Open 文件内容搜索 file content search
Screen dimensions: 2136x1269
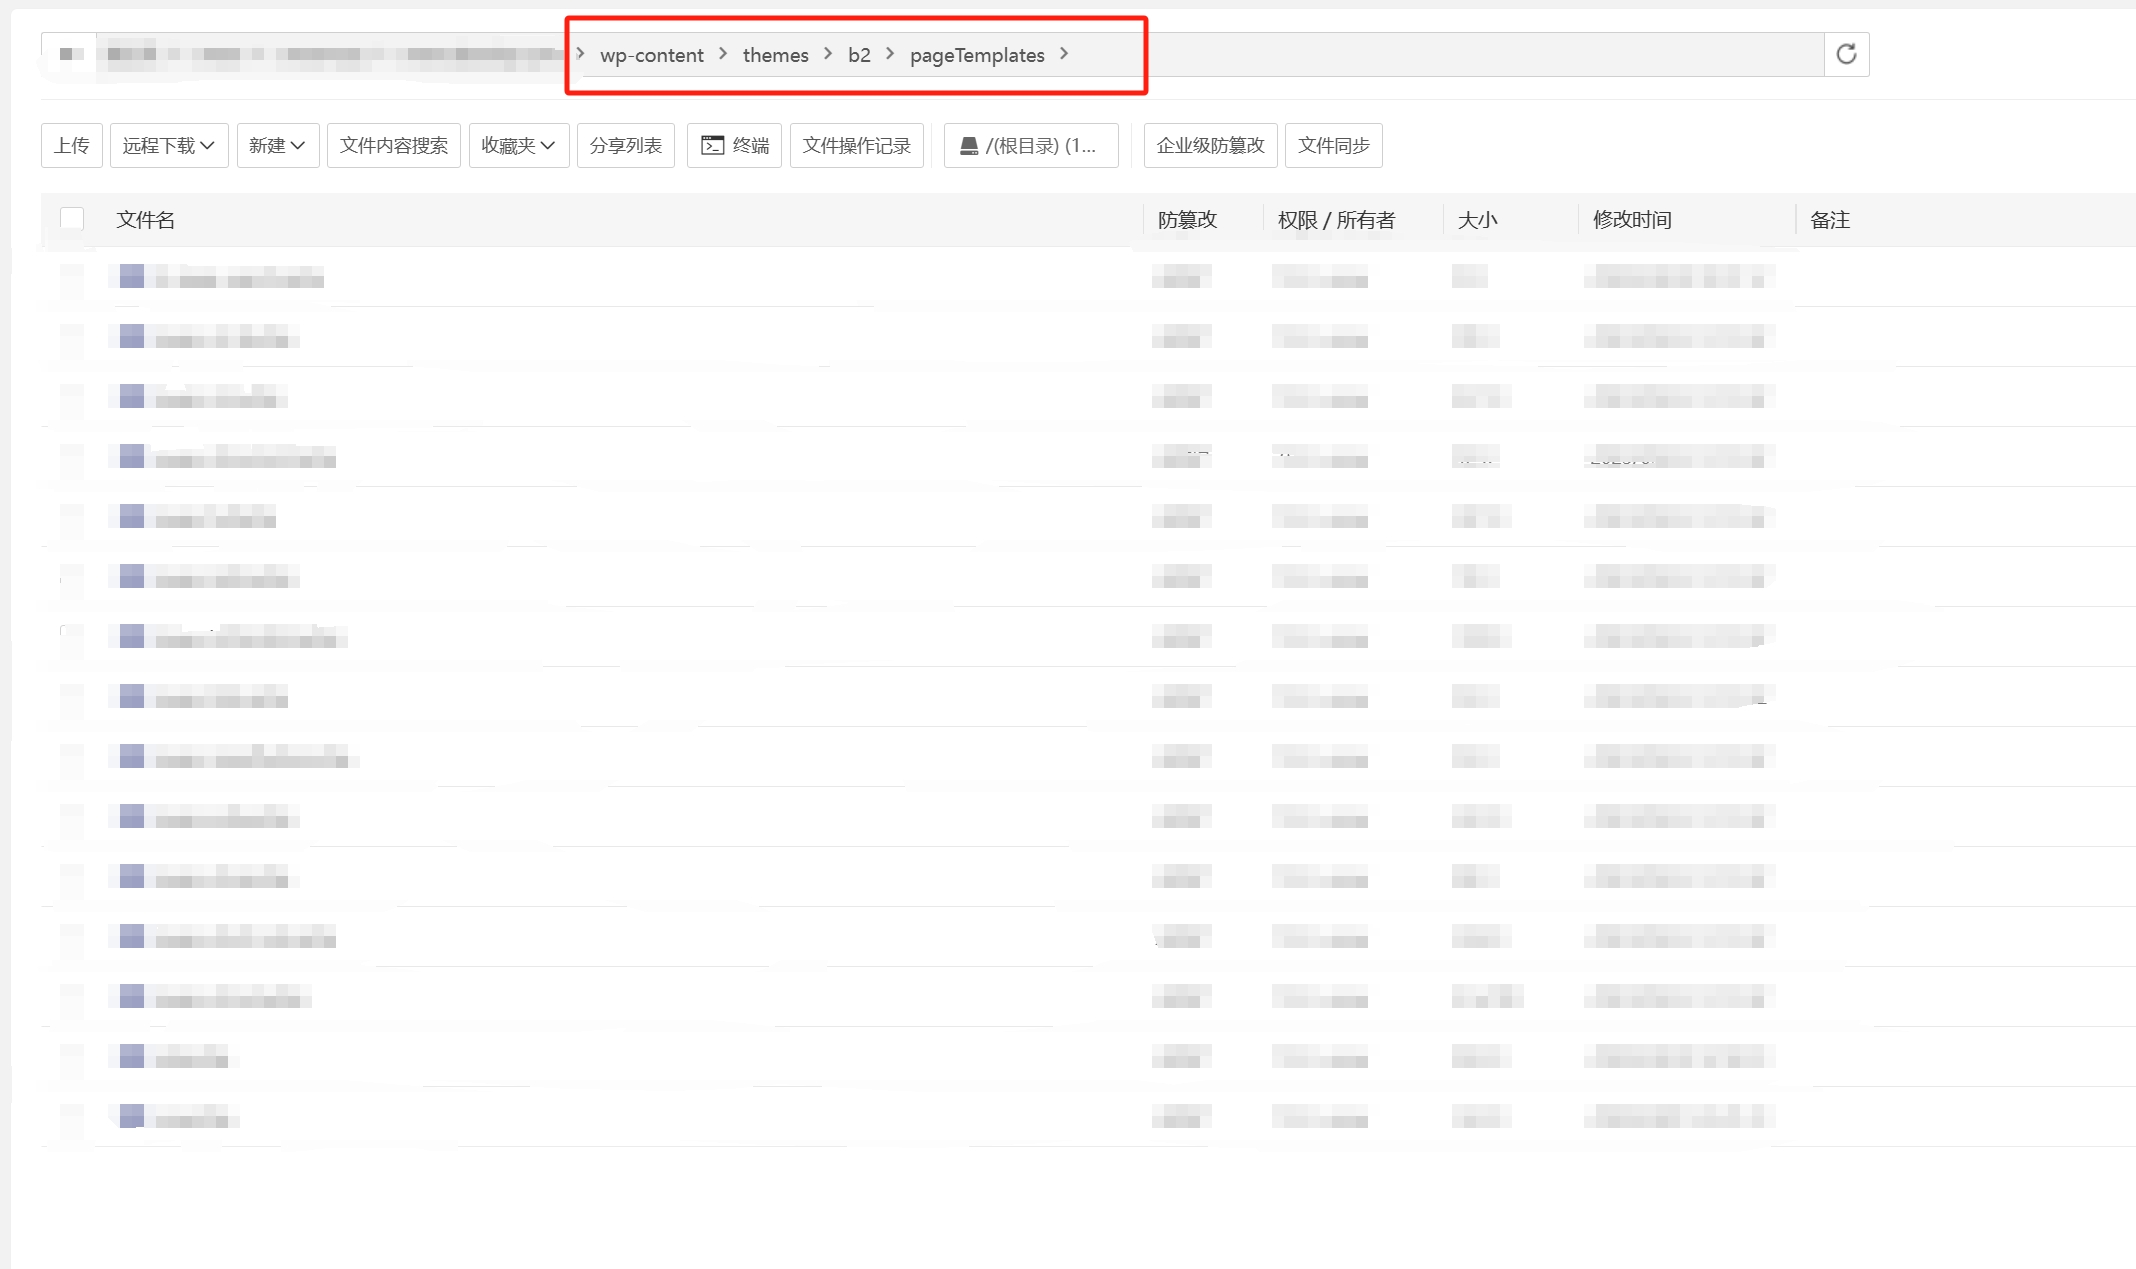(393, 146)
